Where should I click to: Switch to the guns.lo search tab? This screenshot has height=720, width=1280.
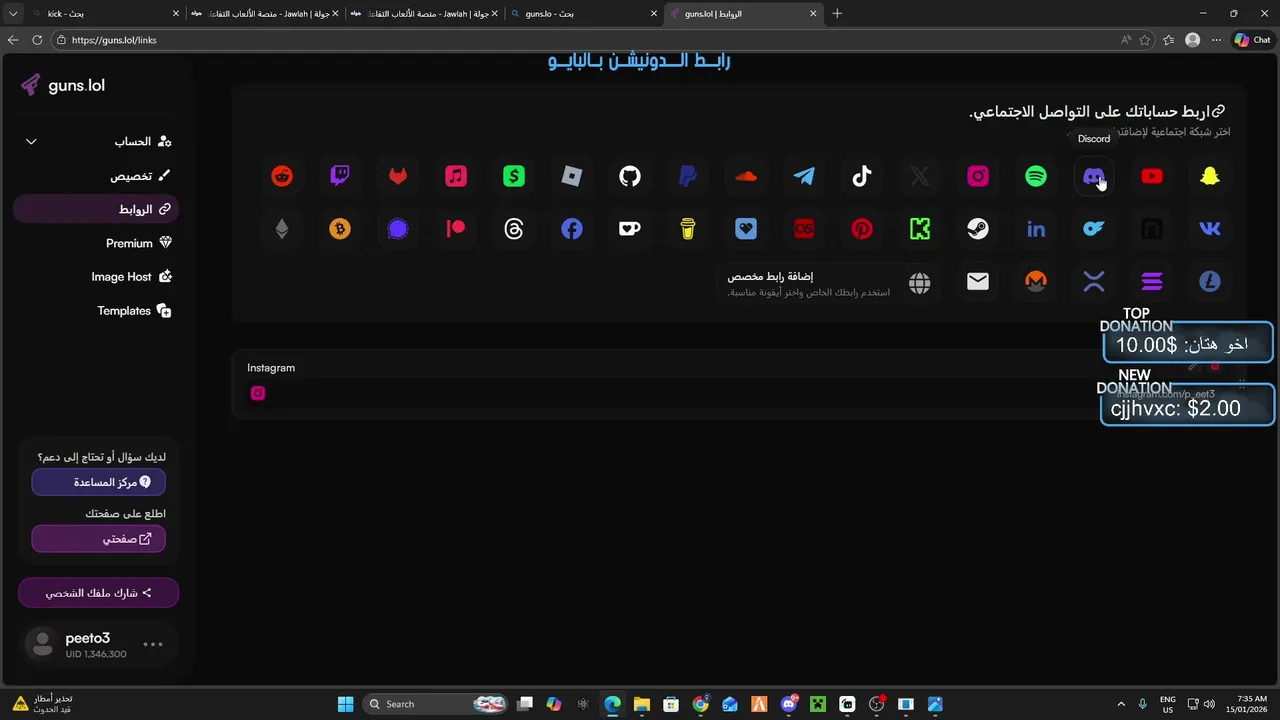coord(583,14)
